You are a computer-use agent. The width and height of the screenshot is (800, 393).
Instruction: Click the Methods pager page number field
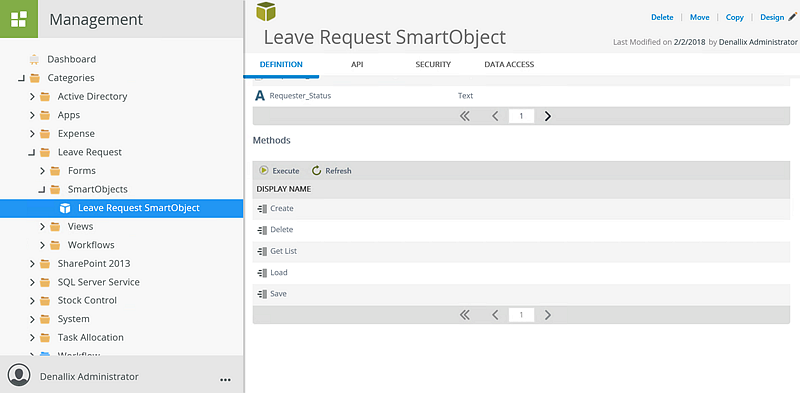click(x=521, y=315)
